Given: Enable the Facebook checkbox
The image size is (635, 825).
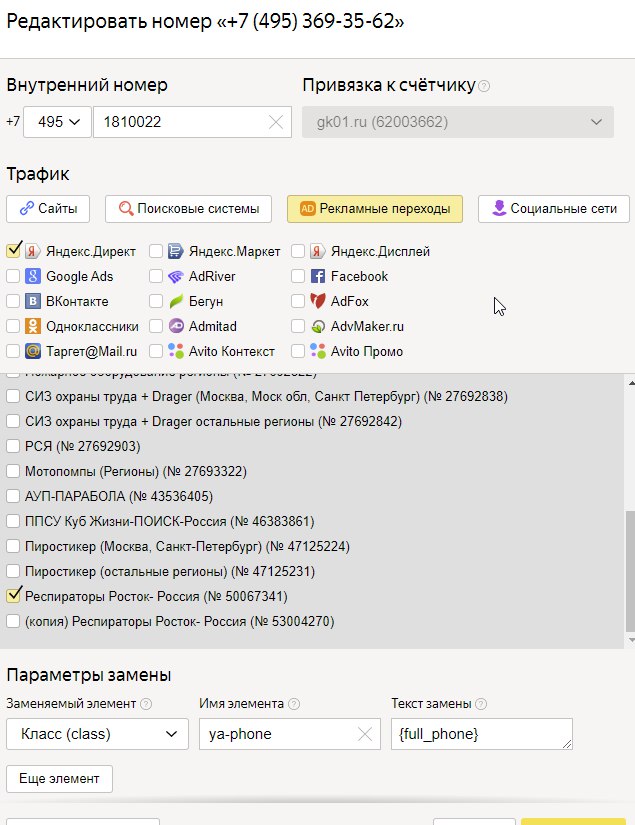Looking at the screenshot, I should pyautogui.click(x=298, y=276).
